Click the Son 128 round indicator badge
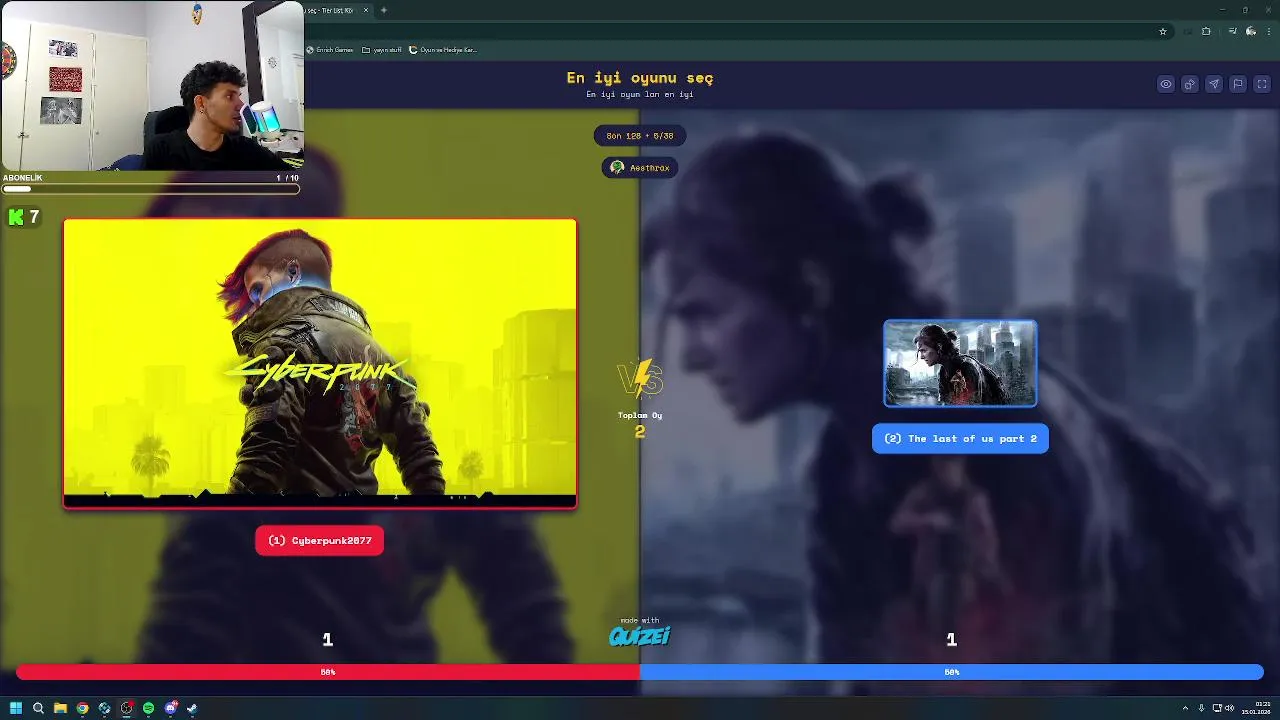The height and width of the screenshot is (720, 1280). (x=640, y=136)
